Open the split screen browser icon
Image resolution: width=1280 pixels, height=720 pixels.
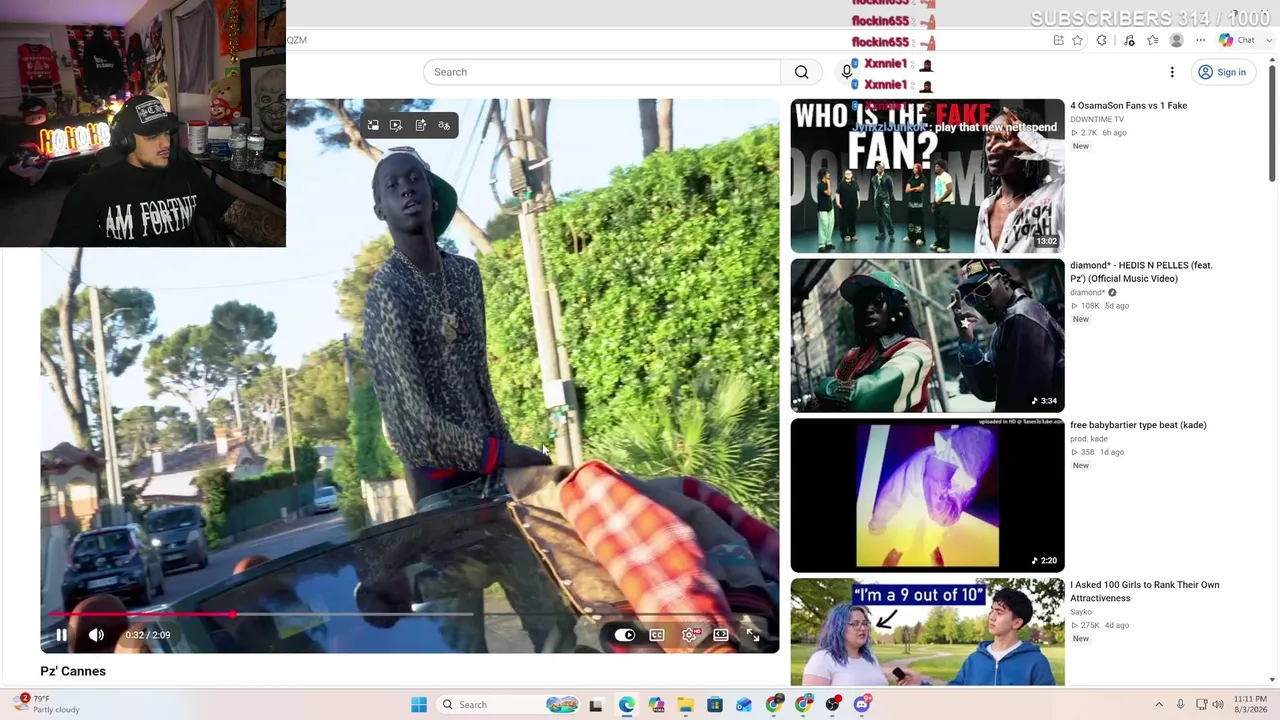(x=1058, y=40)
